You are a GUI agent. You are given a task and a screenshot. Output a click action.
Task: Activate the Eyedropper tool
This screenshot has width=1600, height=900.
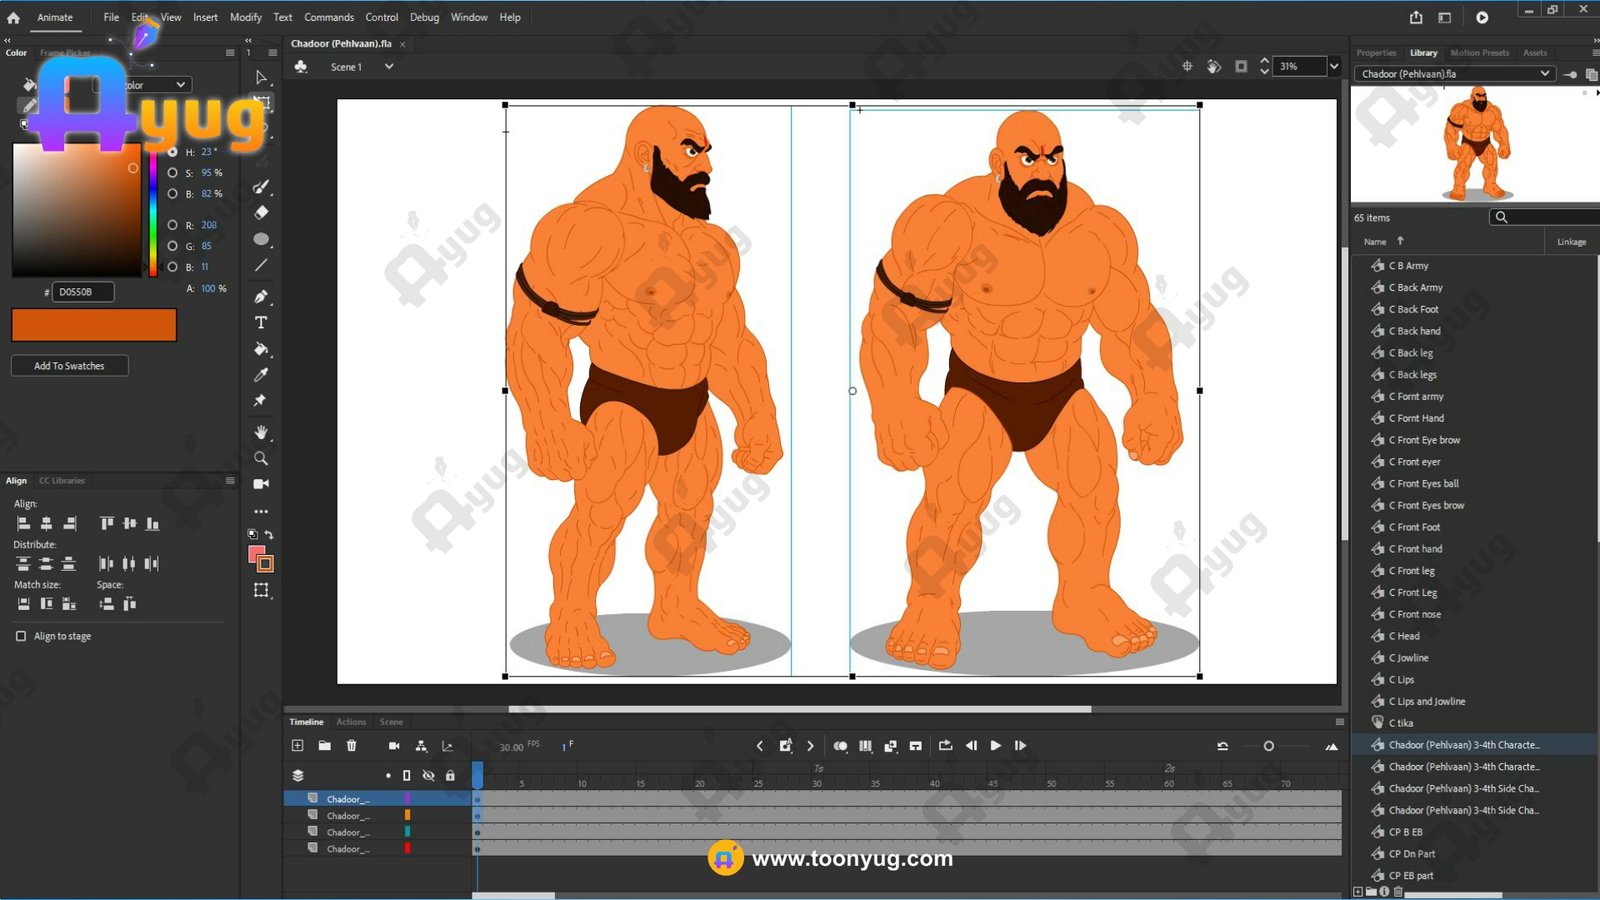[x=261, y=375]
